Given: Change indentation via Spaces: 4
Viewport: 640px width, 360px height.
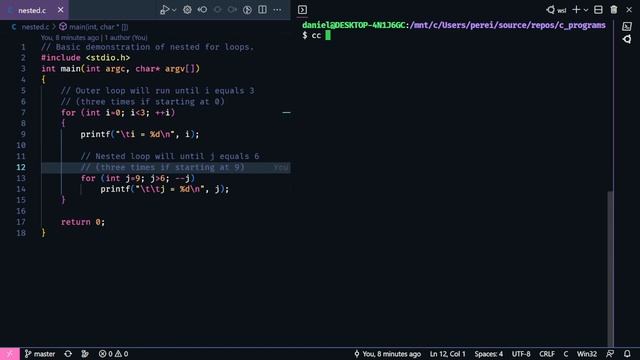Looking at the screenshot, I should coord(489,354).
